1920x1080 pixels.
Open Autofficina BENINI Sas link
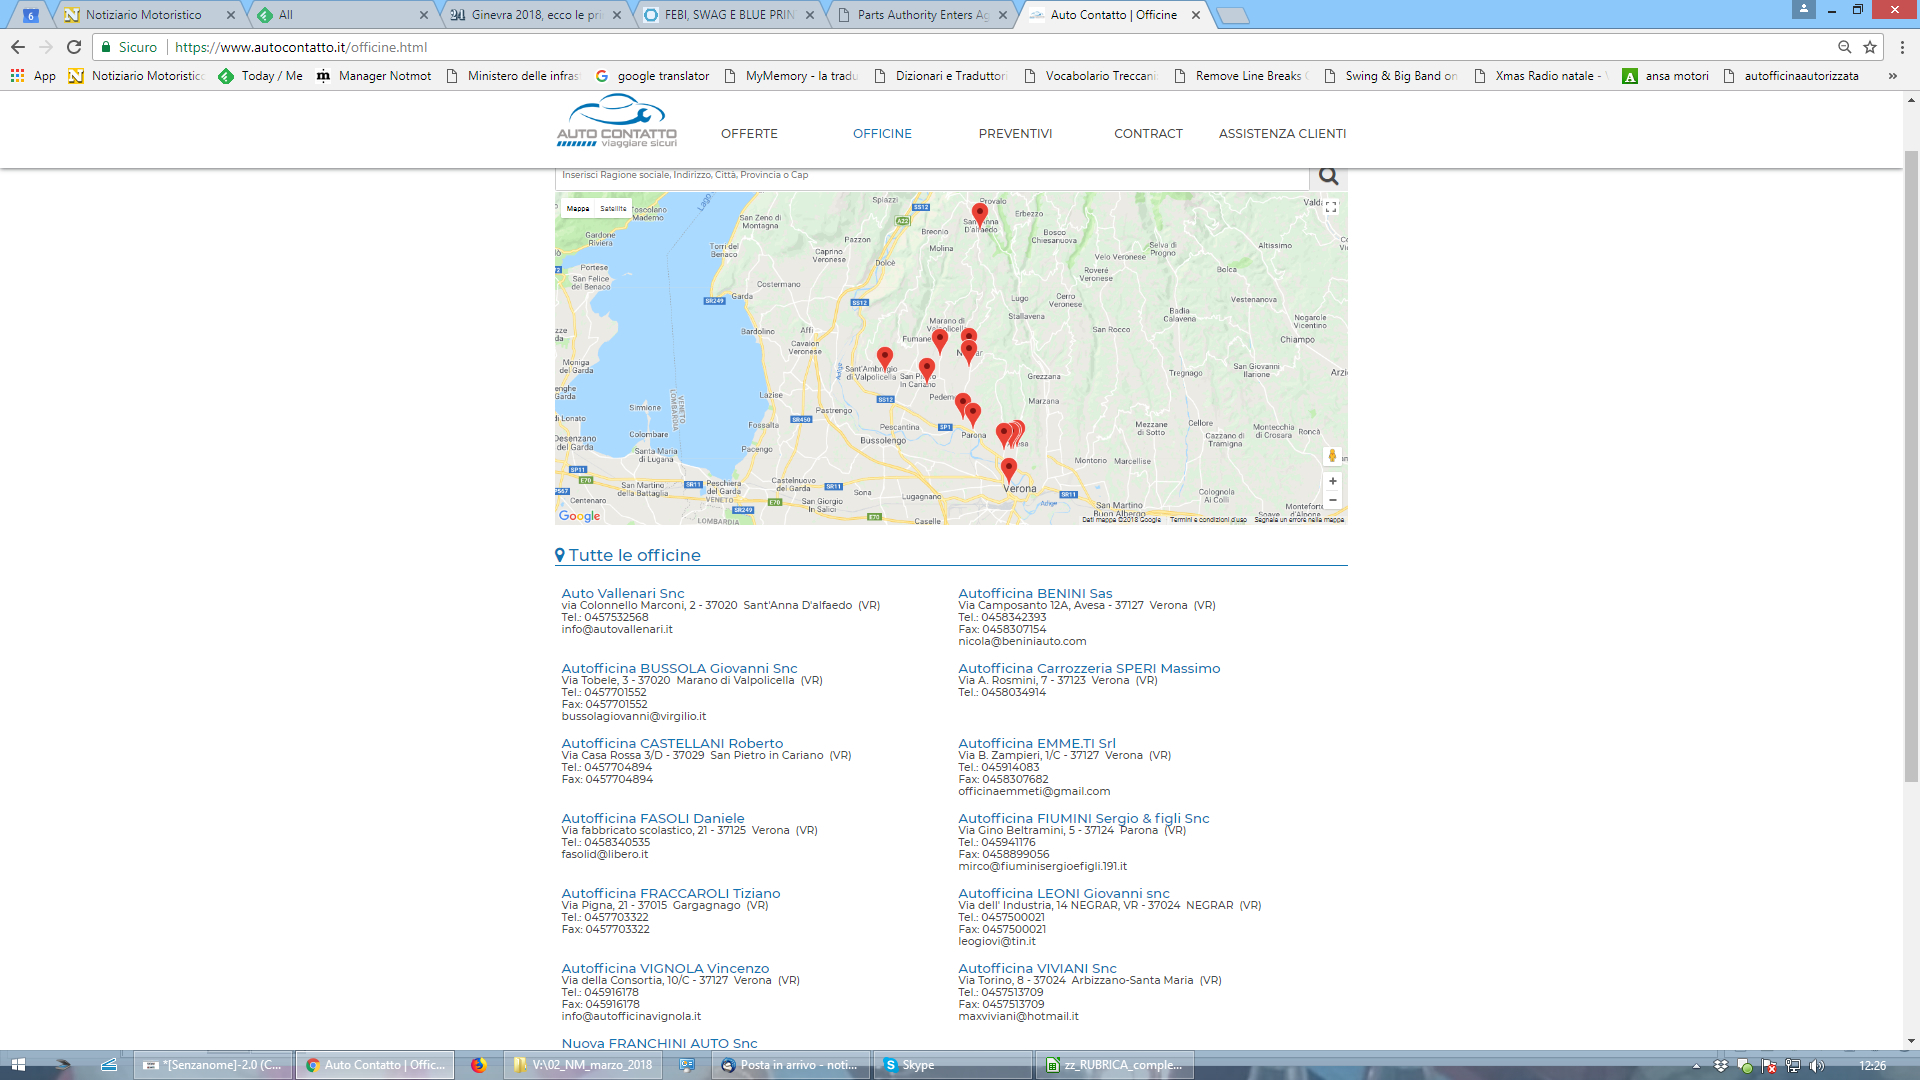(x=1035, y=594)
